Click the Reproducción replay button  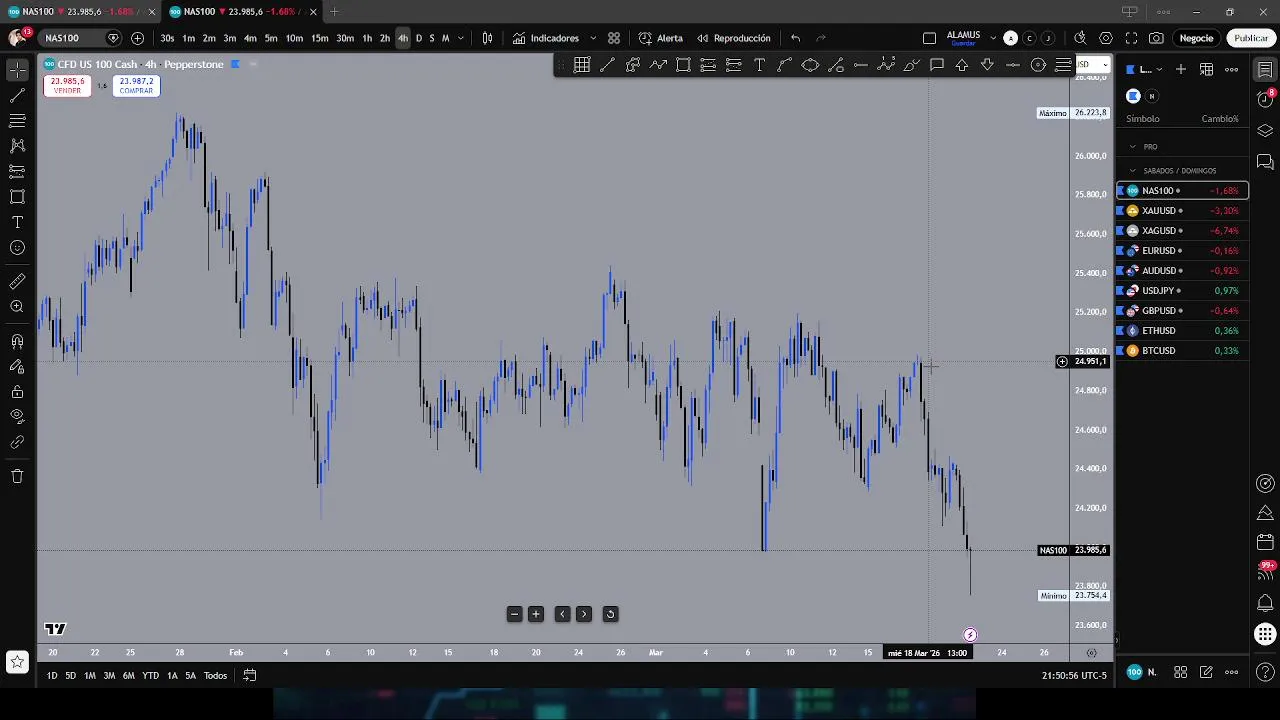point(734,38)
